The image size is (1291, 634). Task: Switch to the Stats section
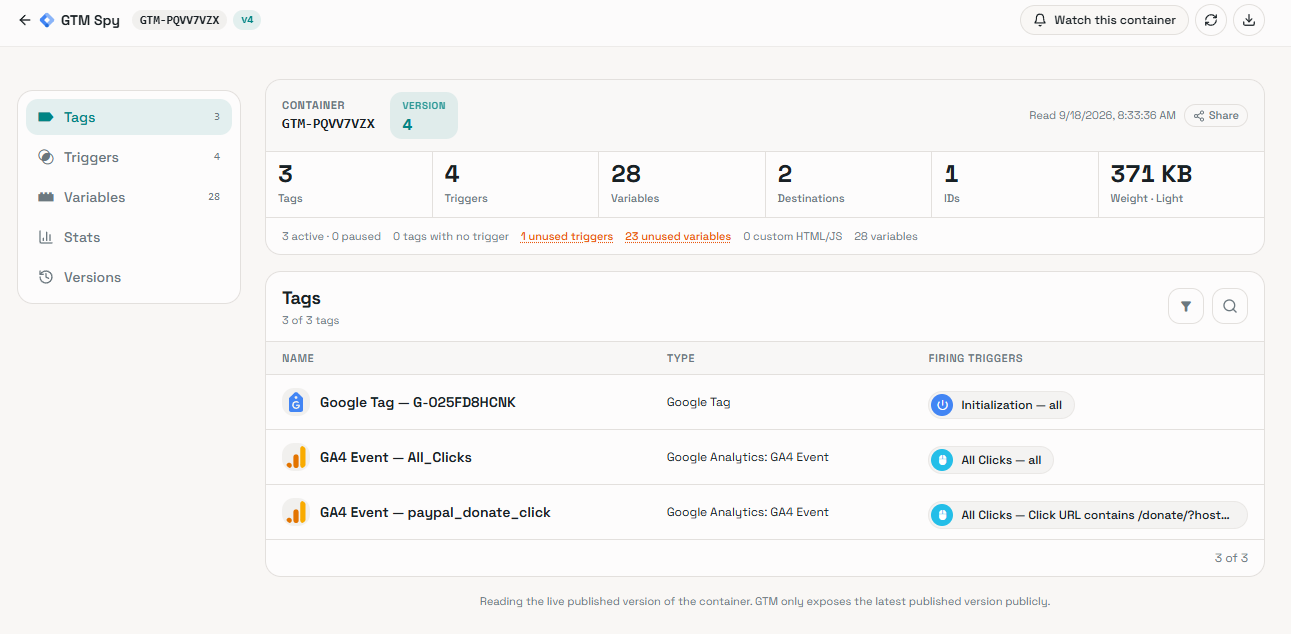(x=129, y=237)
